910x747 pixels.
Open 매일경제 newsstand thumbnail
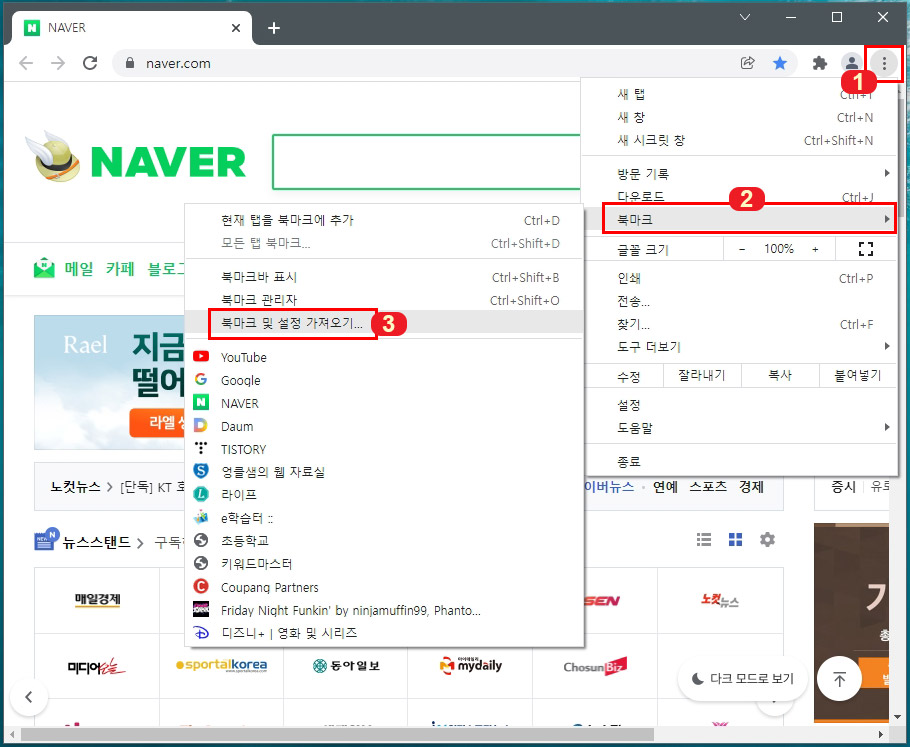tap(97, 600)
